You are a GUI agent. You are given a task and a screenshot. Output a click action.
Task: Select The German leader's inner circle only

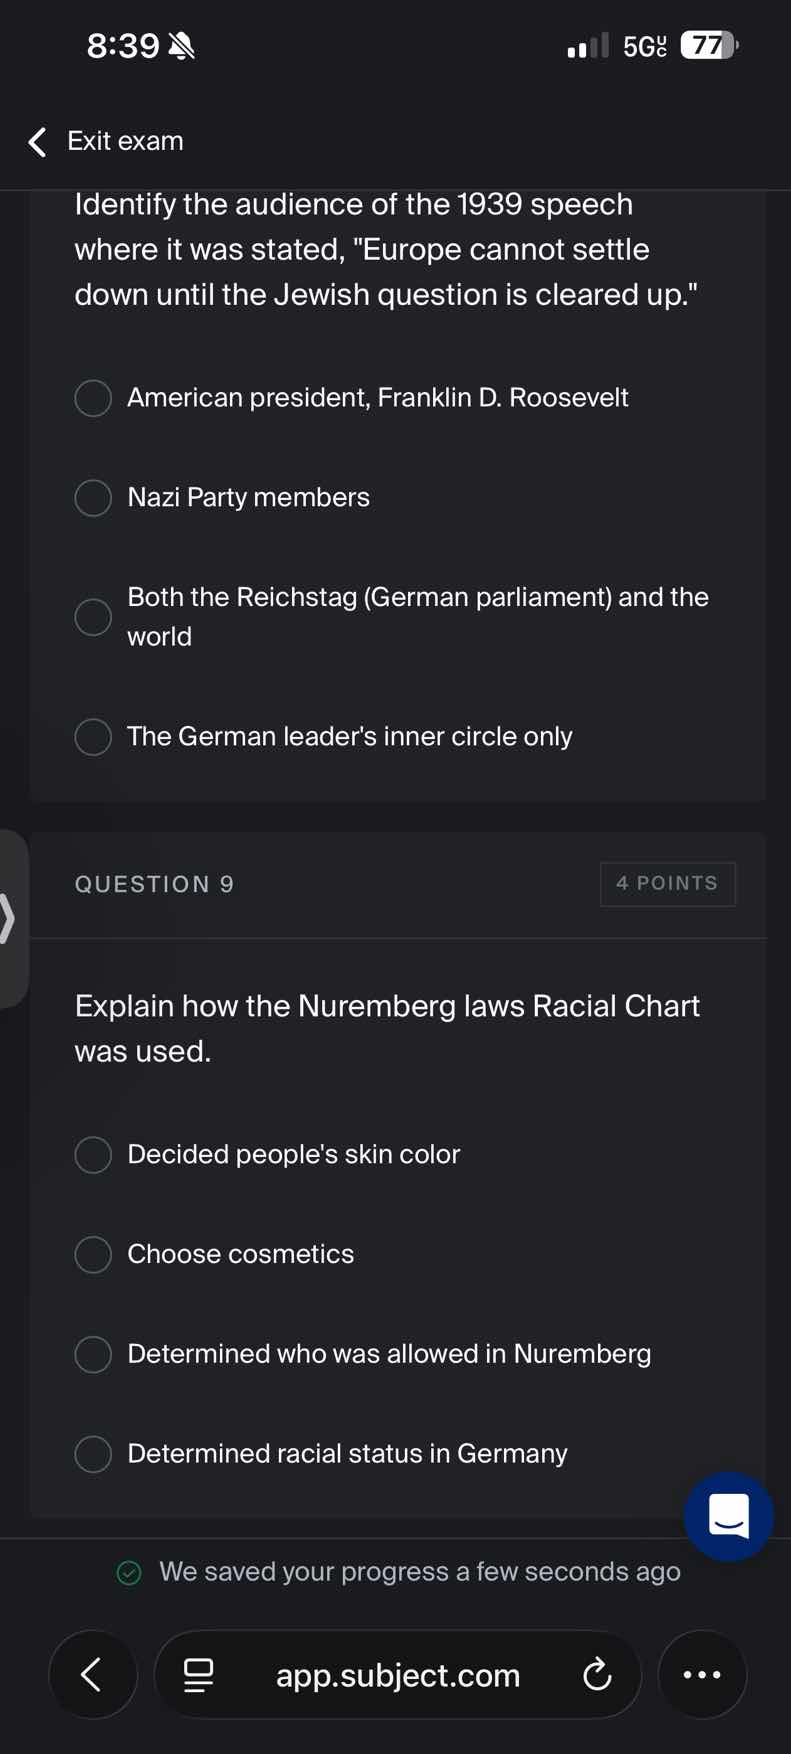tap(92, 736)
